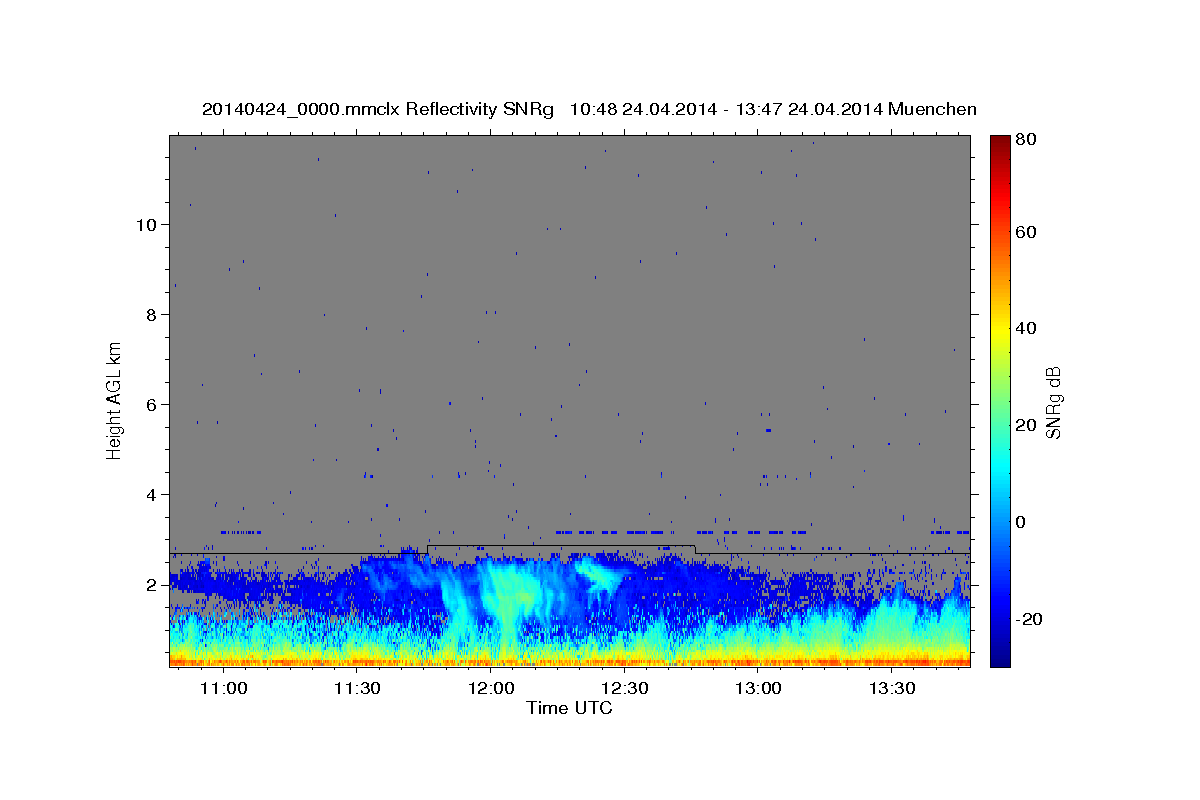Click the '11:30' time axis tick label

(x=357, y=689)
